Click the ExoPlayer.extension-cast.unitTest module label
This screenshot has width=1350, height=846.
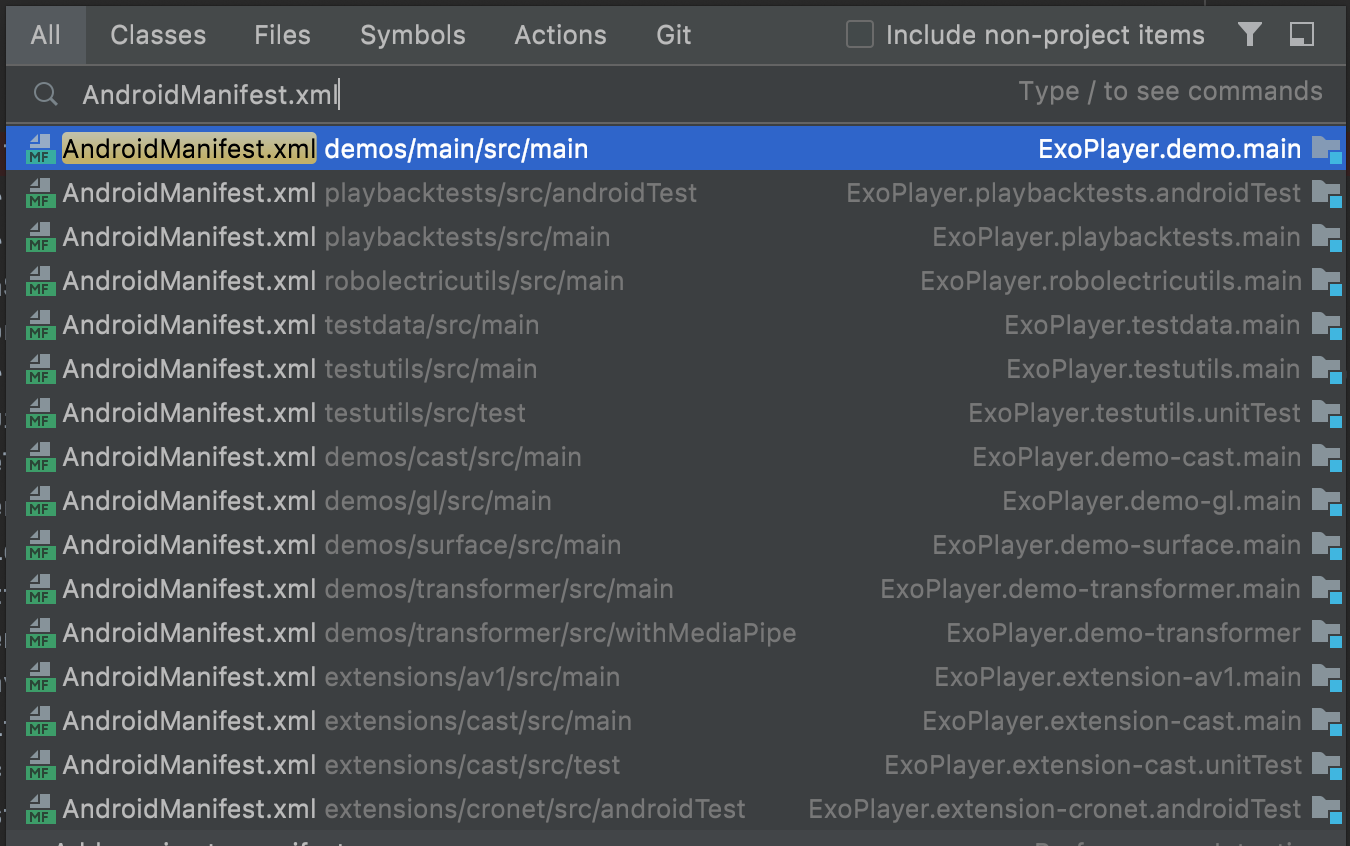point(1093,765)
